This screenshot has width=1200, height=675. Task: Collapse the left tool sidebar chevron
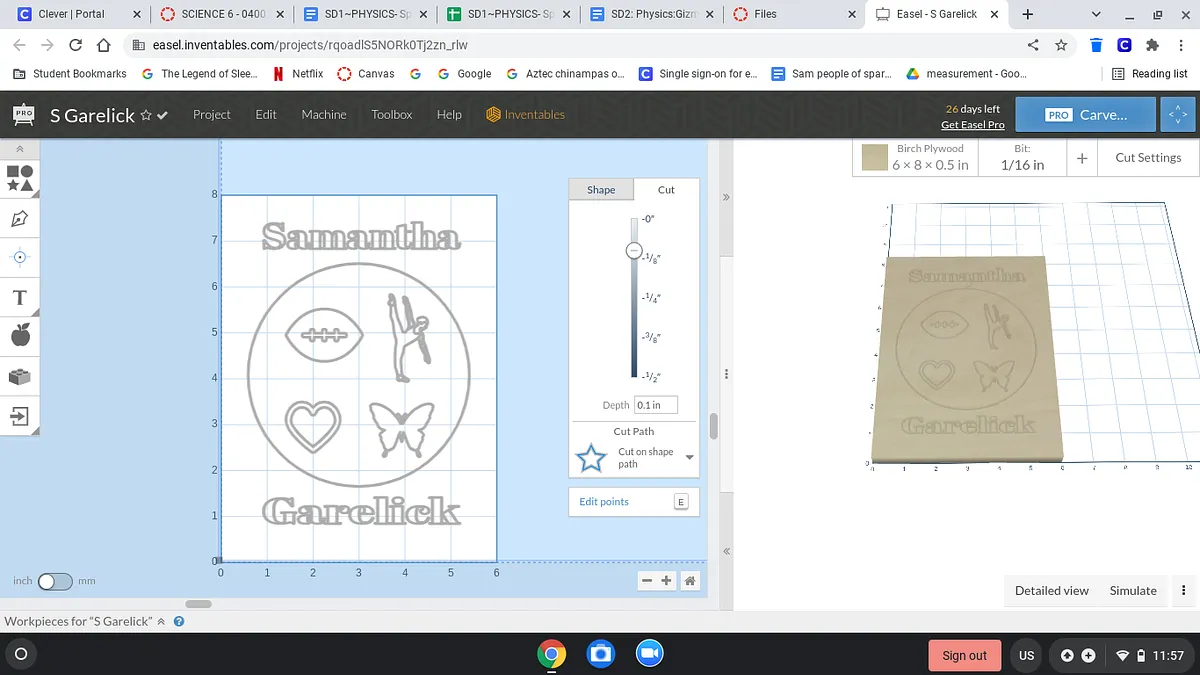[x=20, y=149]
